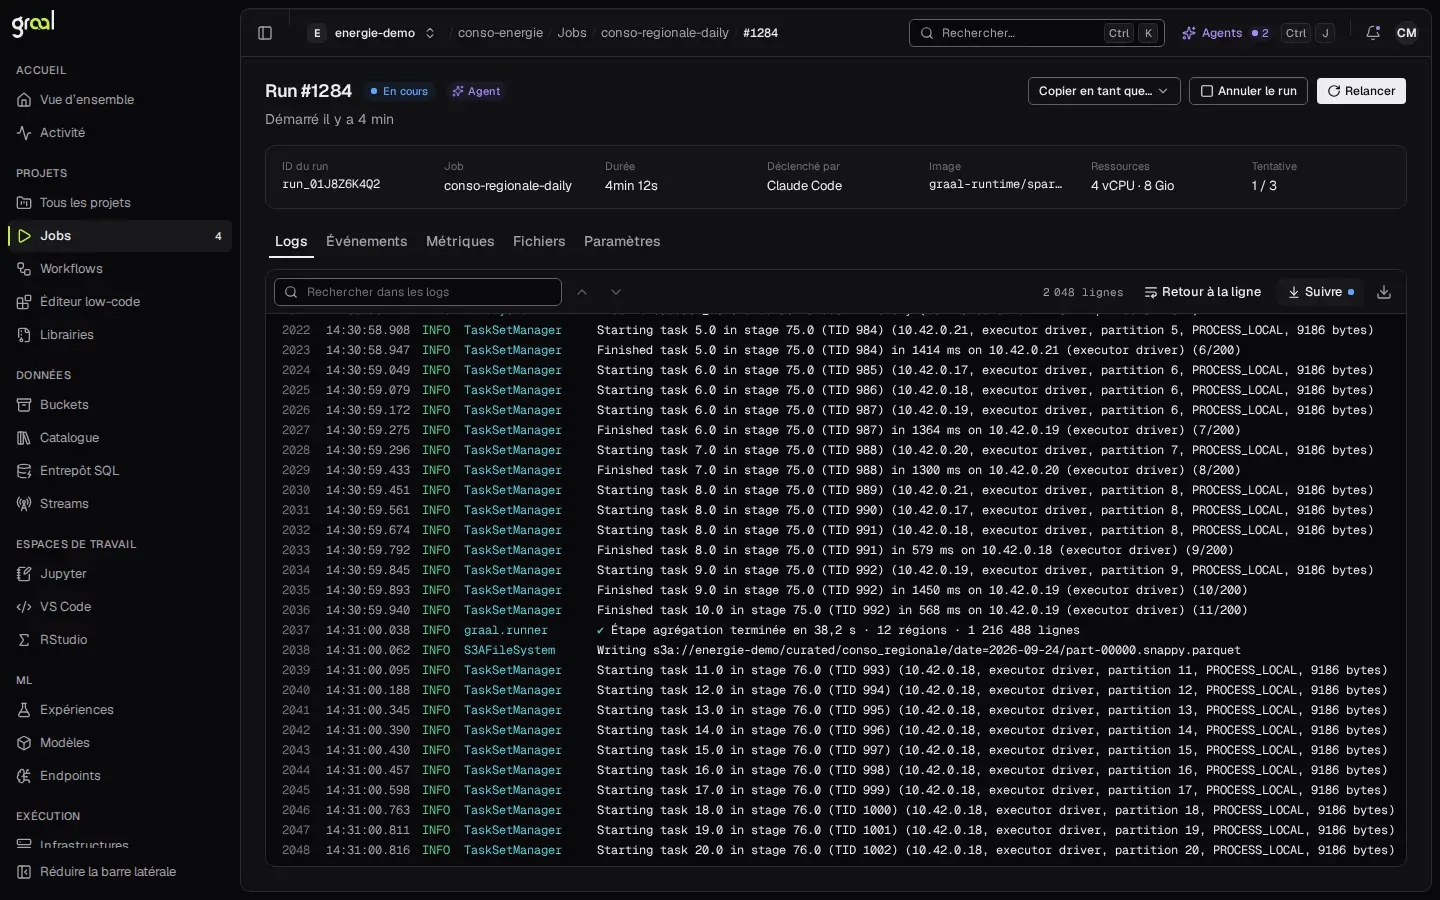Open Expériences under ML

click(x=120, y=710)
